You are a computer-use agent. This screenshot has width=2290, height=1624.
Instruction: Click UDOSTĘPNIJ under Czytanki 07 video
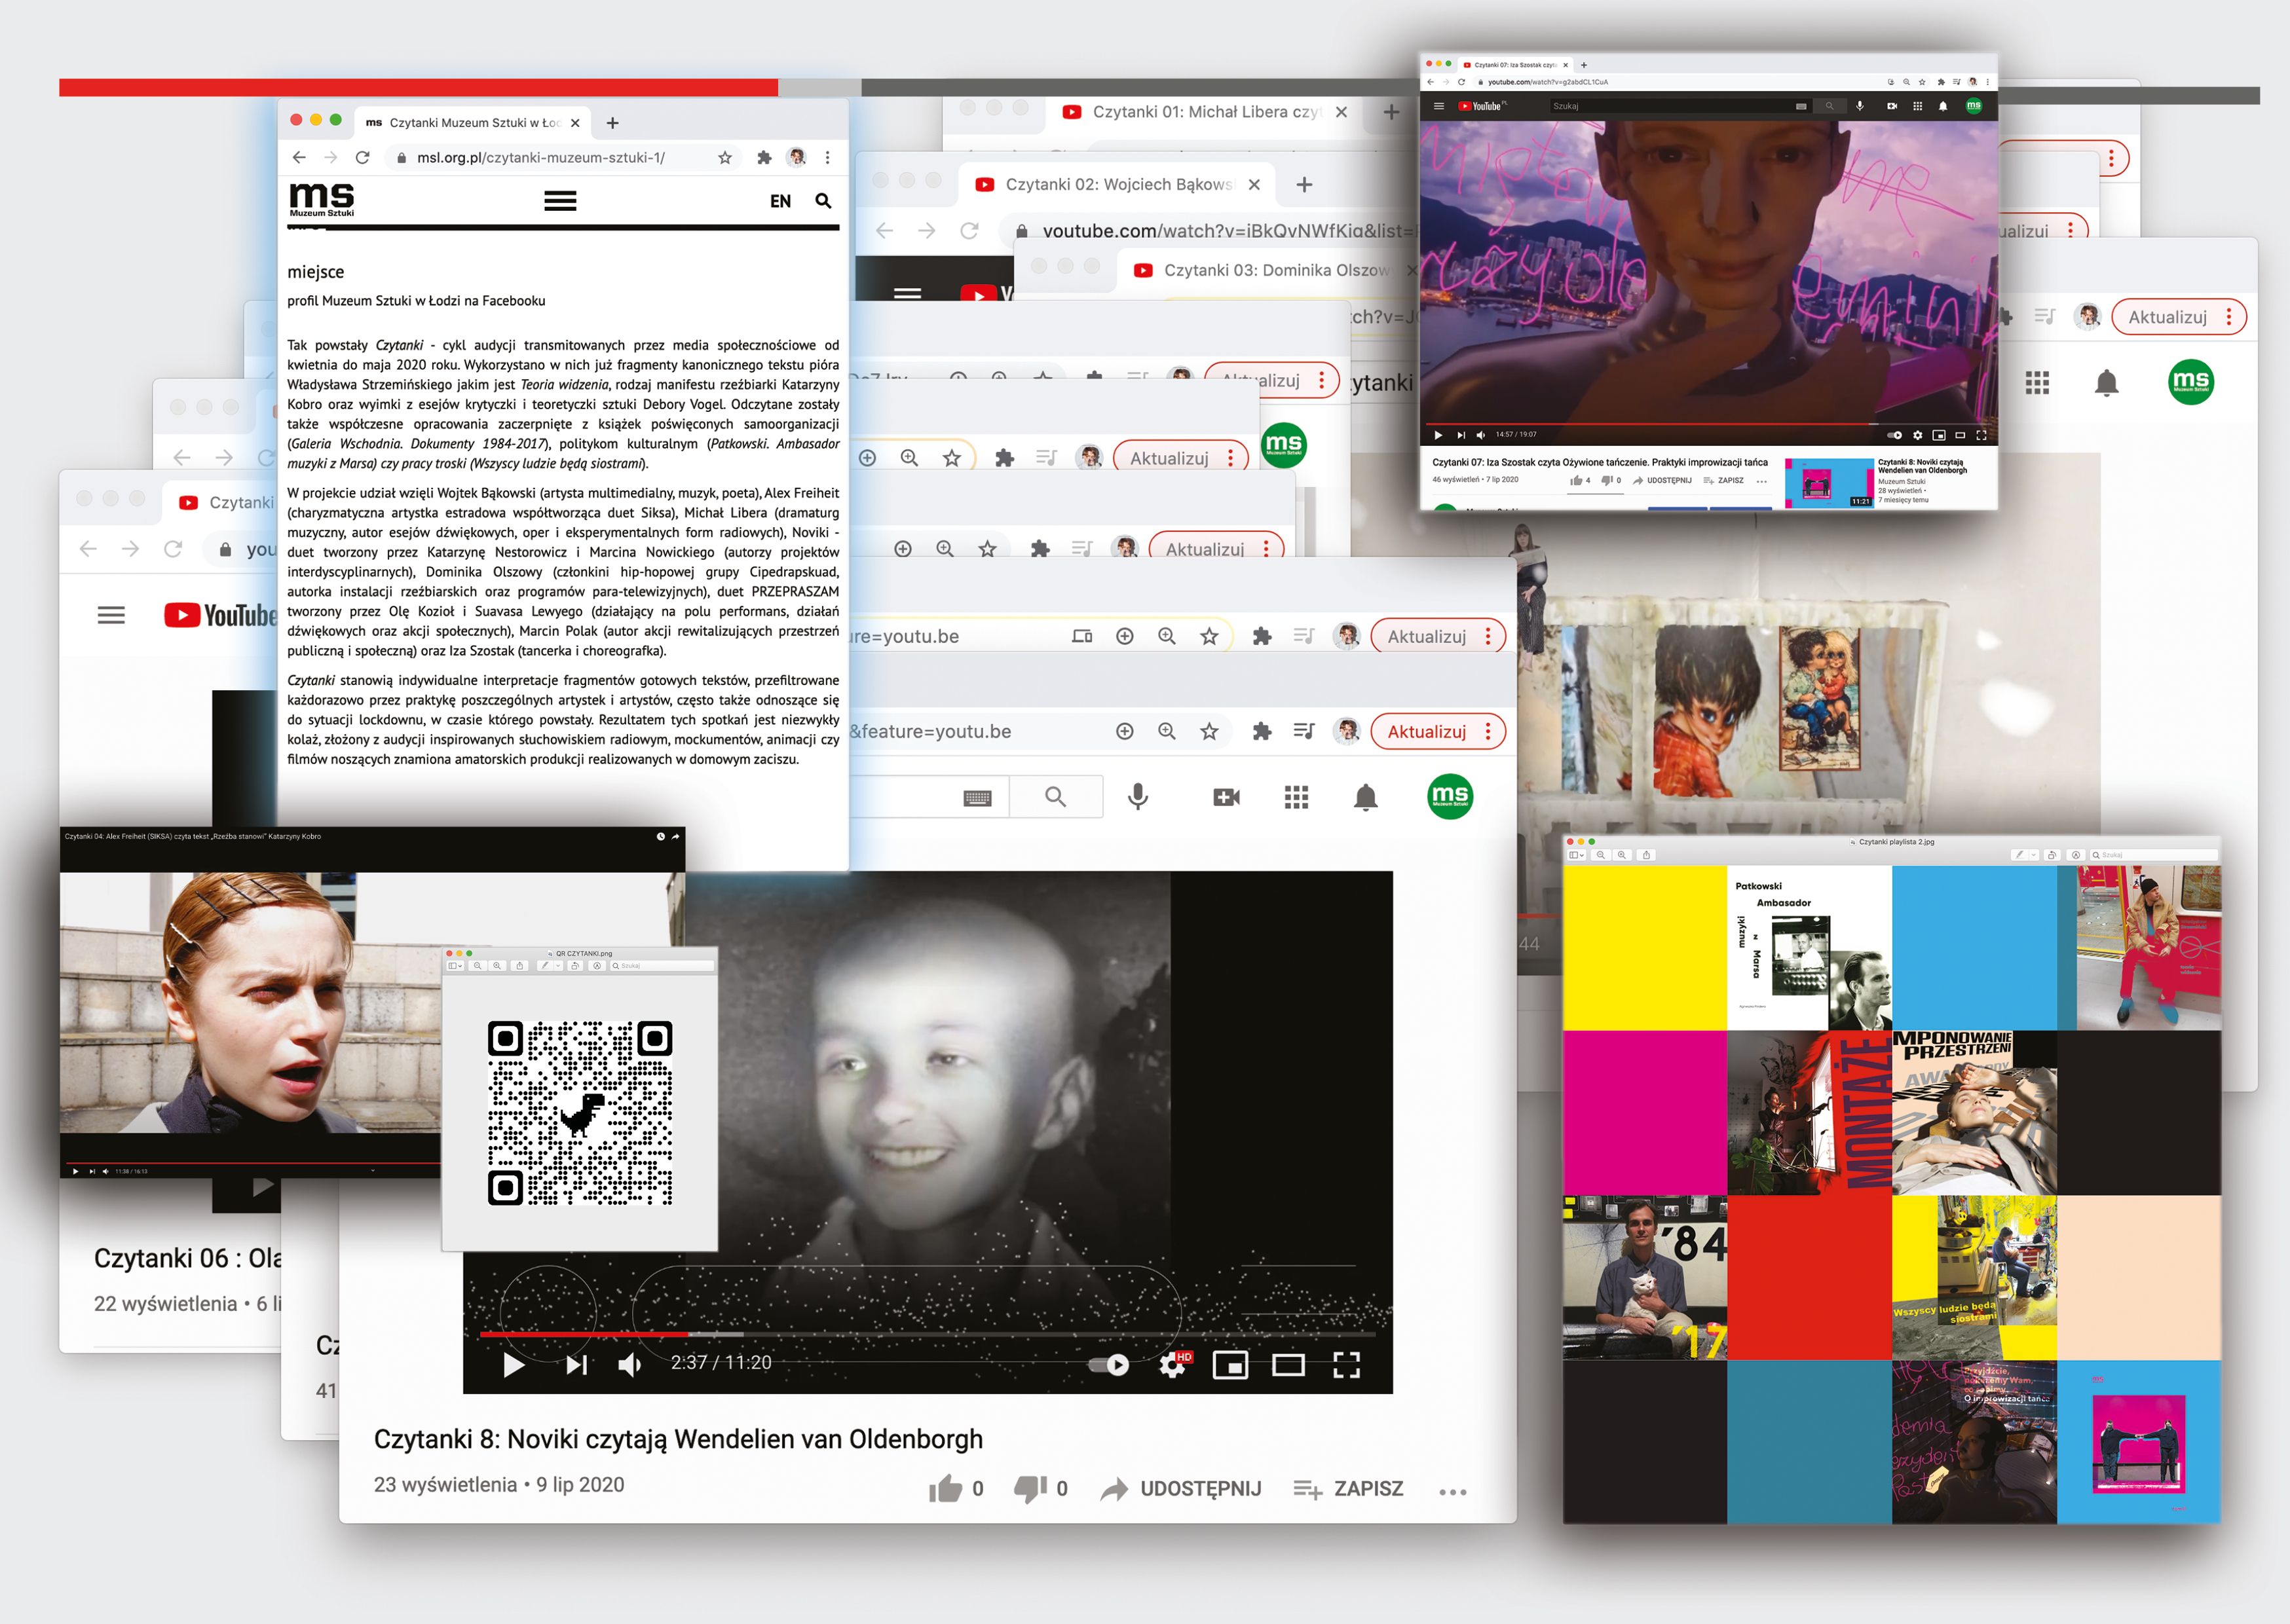[x=1662, y=481]
